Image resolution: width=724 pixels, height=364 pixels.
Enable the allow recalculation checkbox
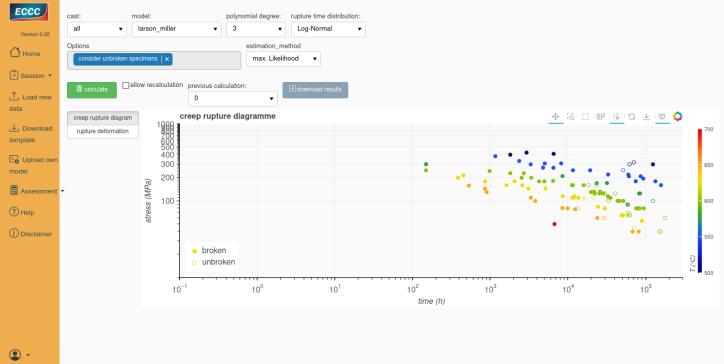tap(126, 85)
